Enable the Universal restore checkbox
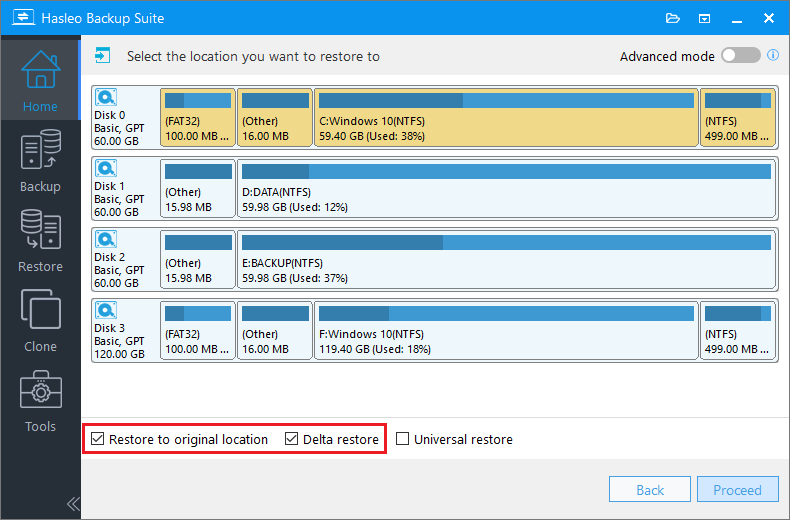This screenshot has height=520, width=790. coord(403,439)
